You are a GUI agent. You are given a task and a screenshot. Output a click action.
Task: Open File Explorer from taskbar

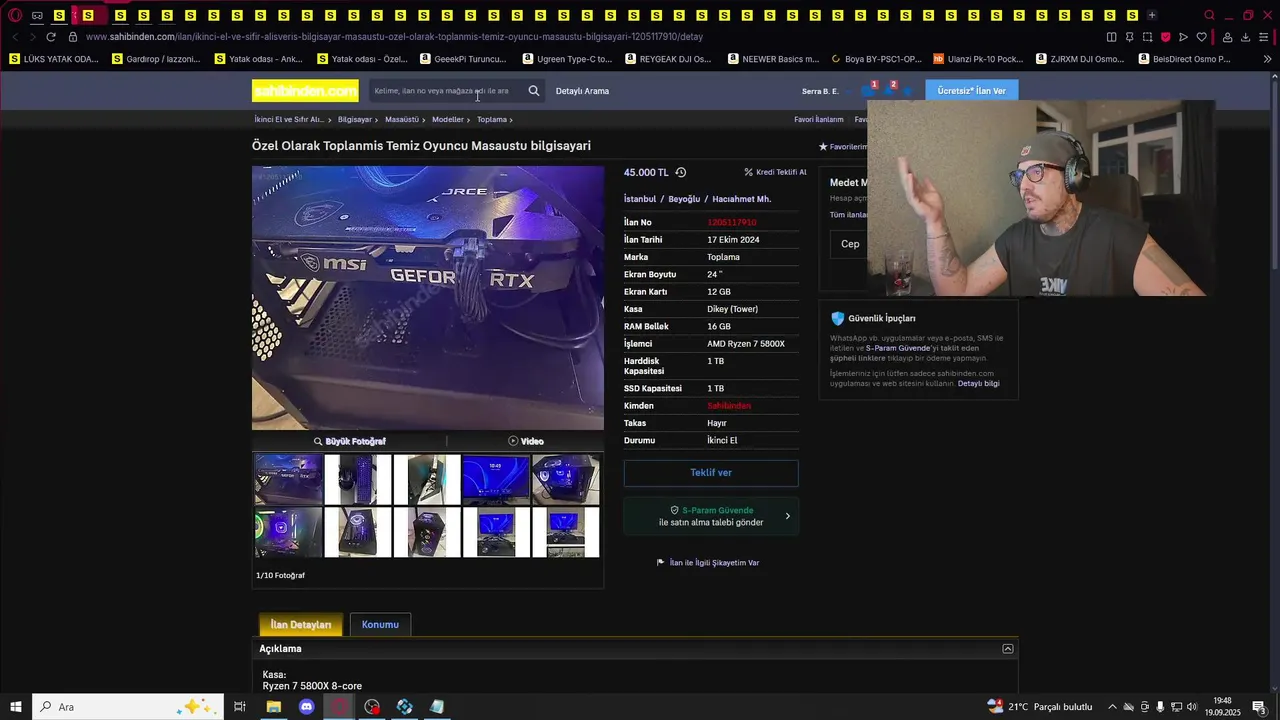273,707
